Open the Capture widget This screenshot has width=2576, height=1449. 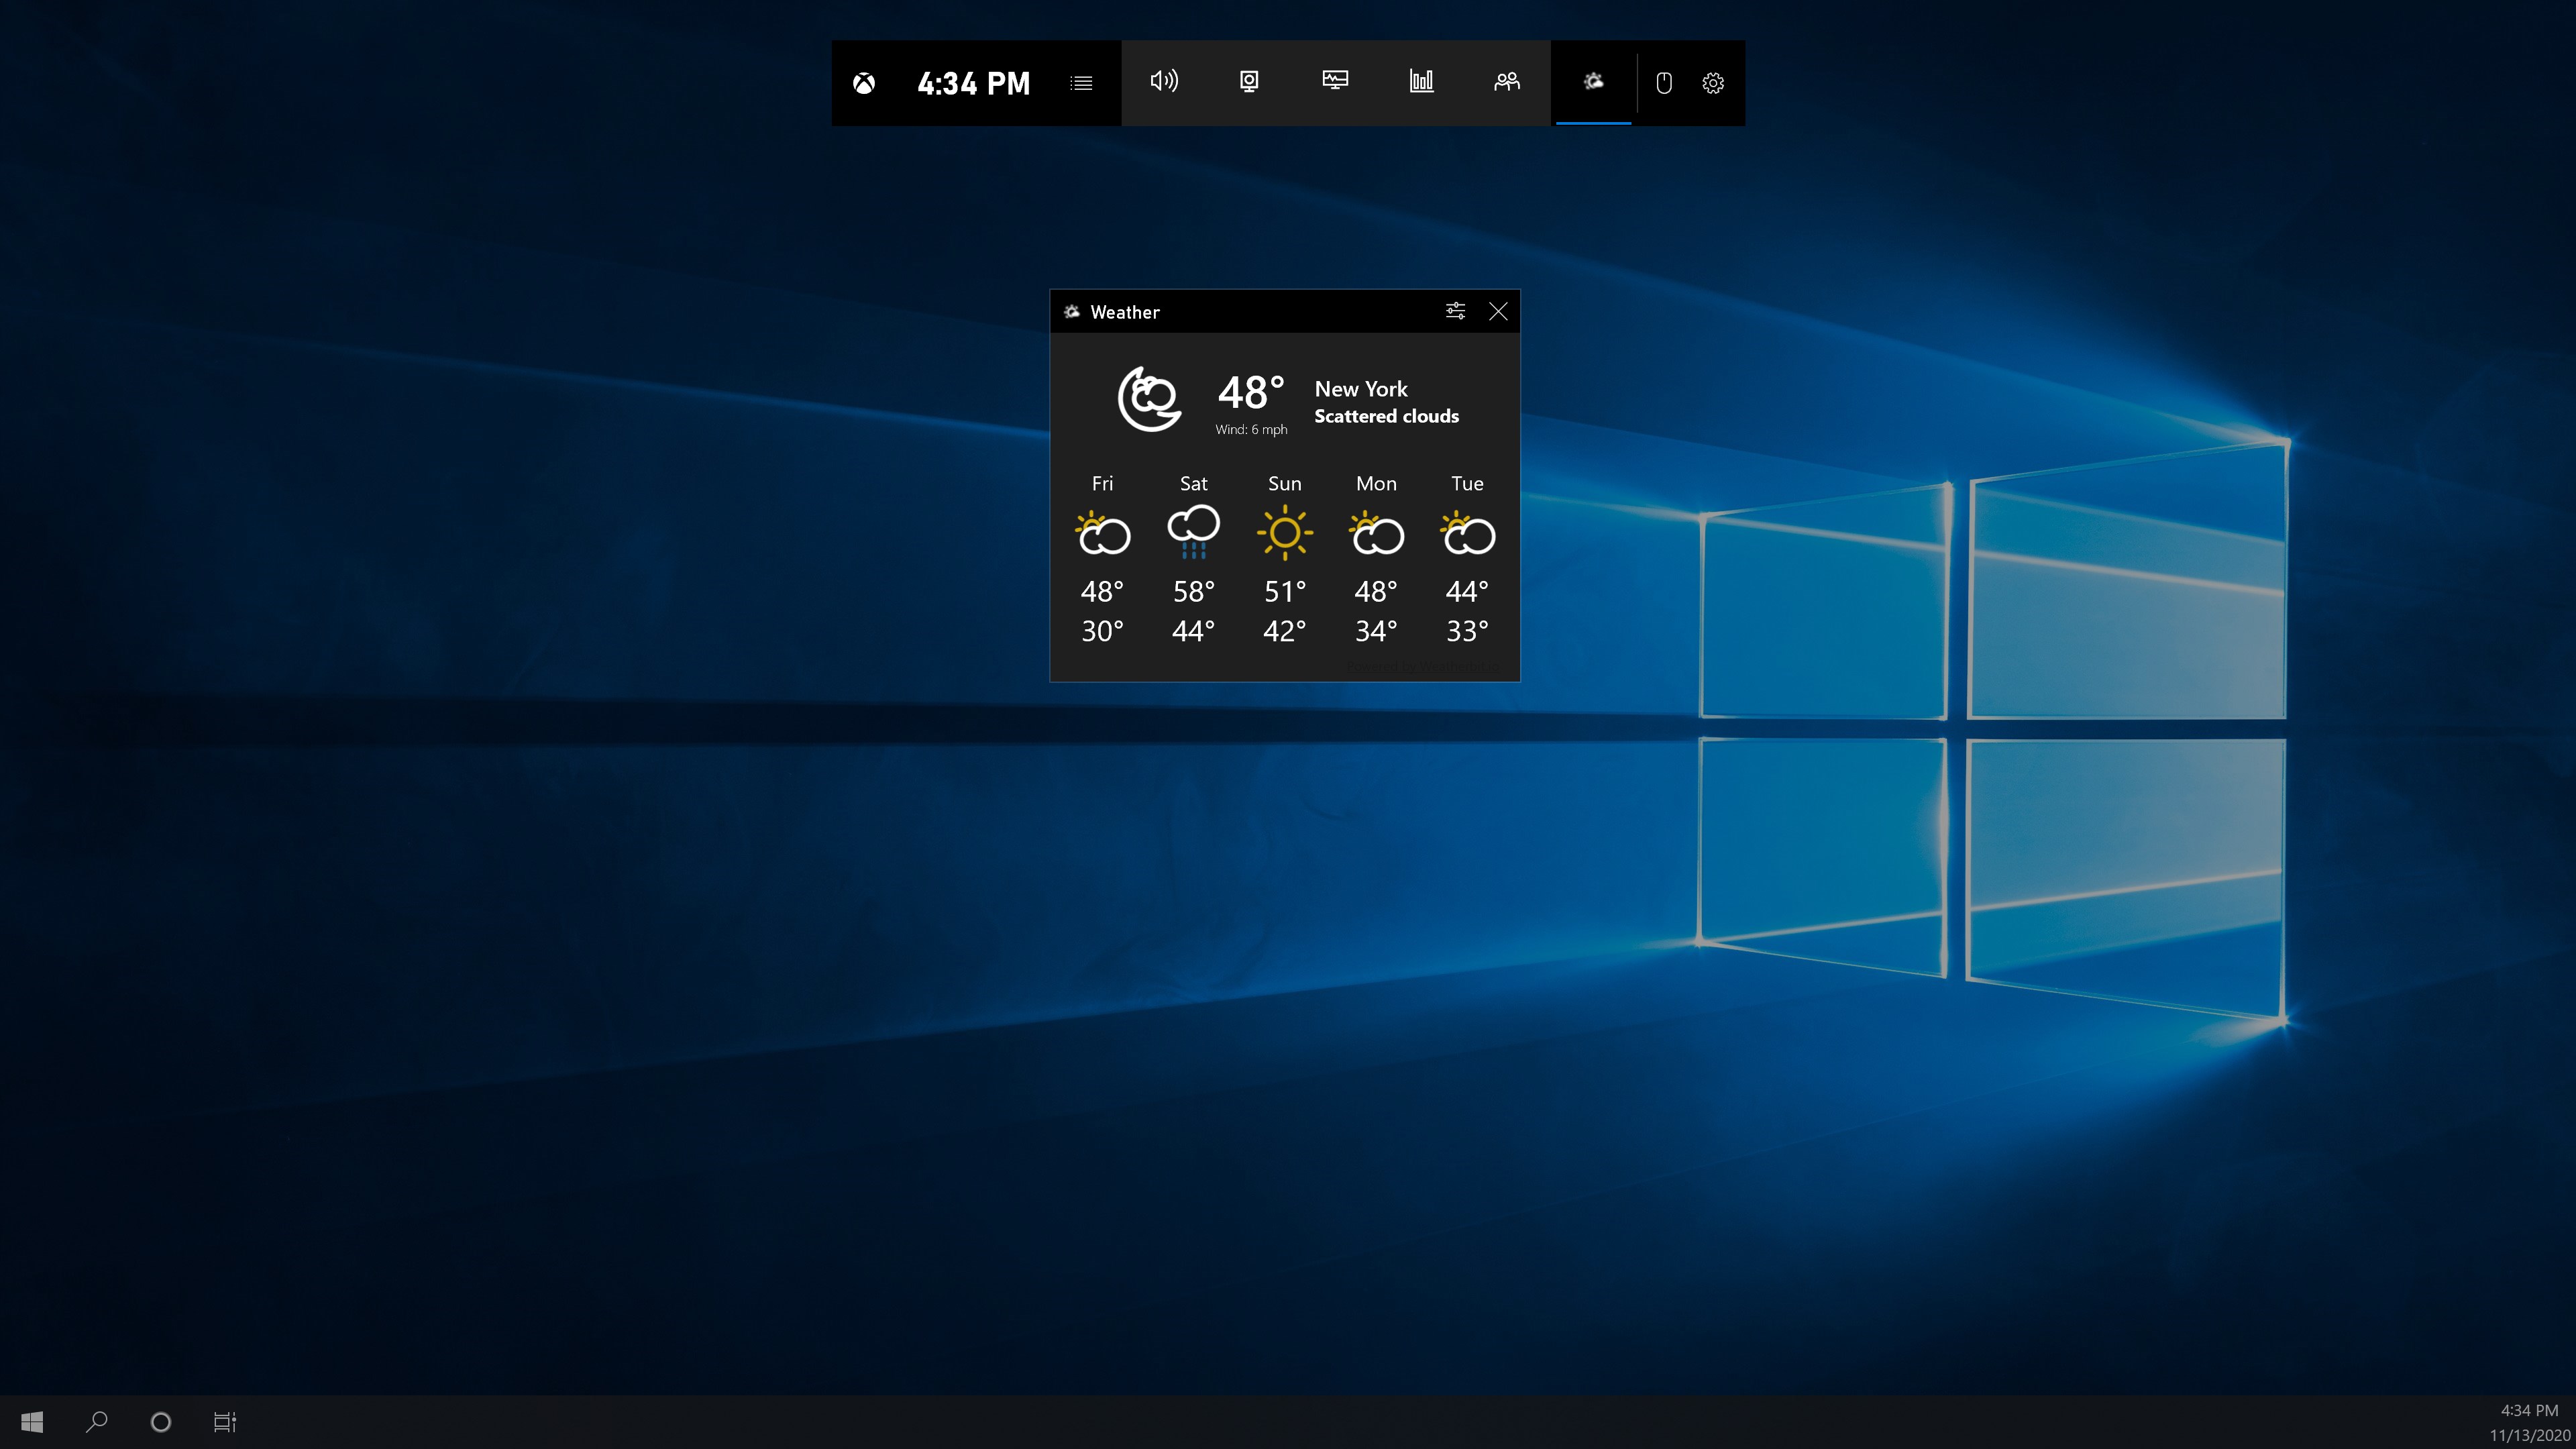pos(1250,83)
